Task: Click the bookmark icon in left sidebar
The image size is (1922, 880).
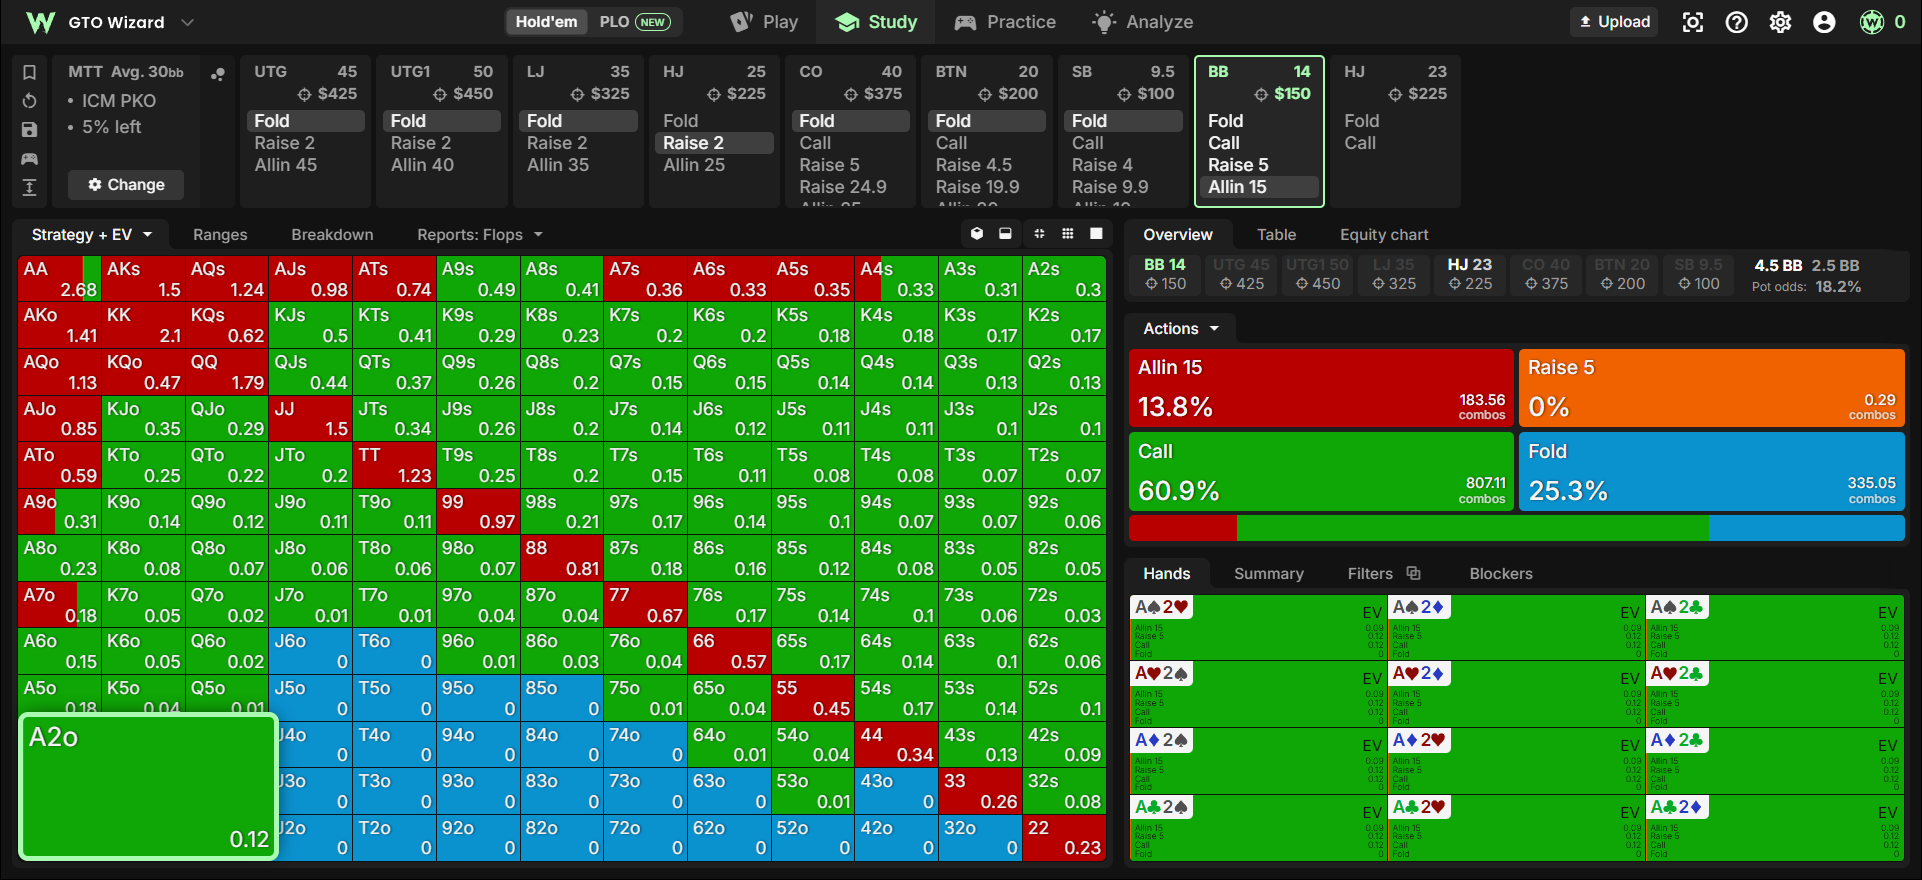Action: click(30, 72)
